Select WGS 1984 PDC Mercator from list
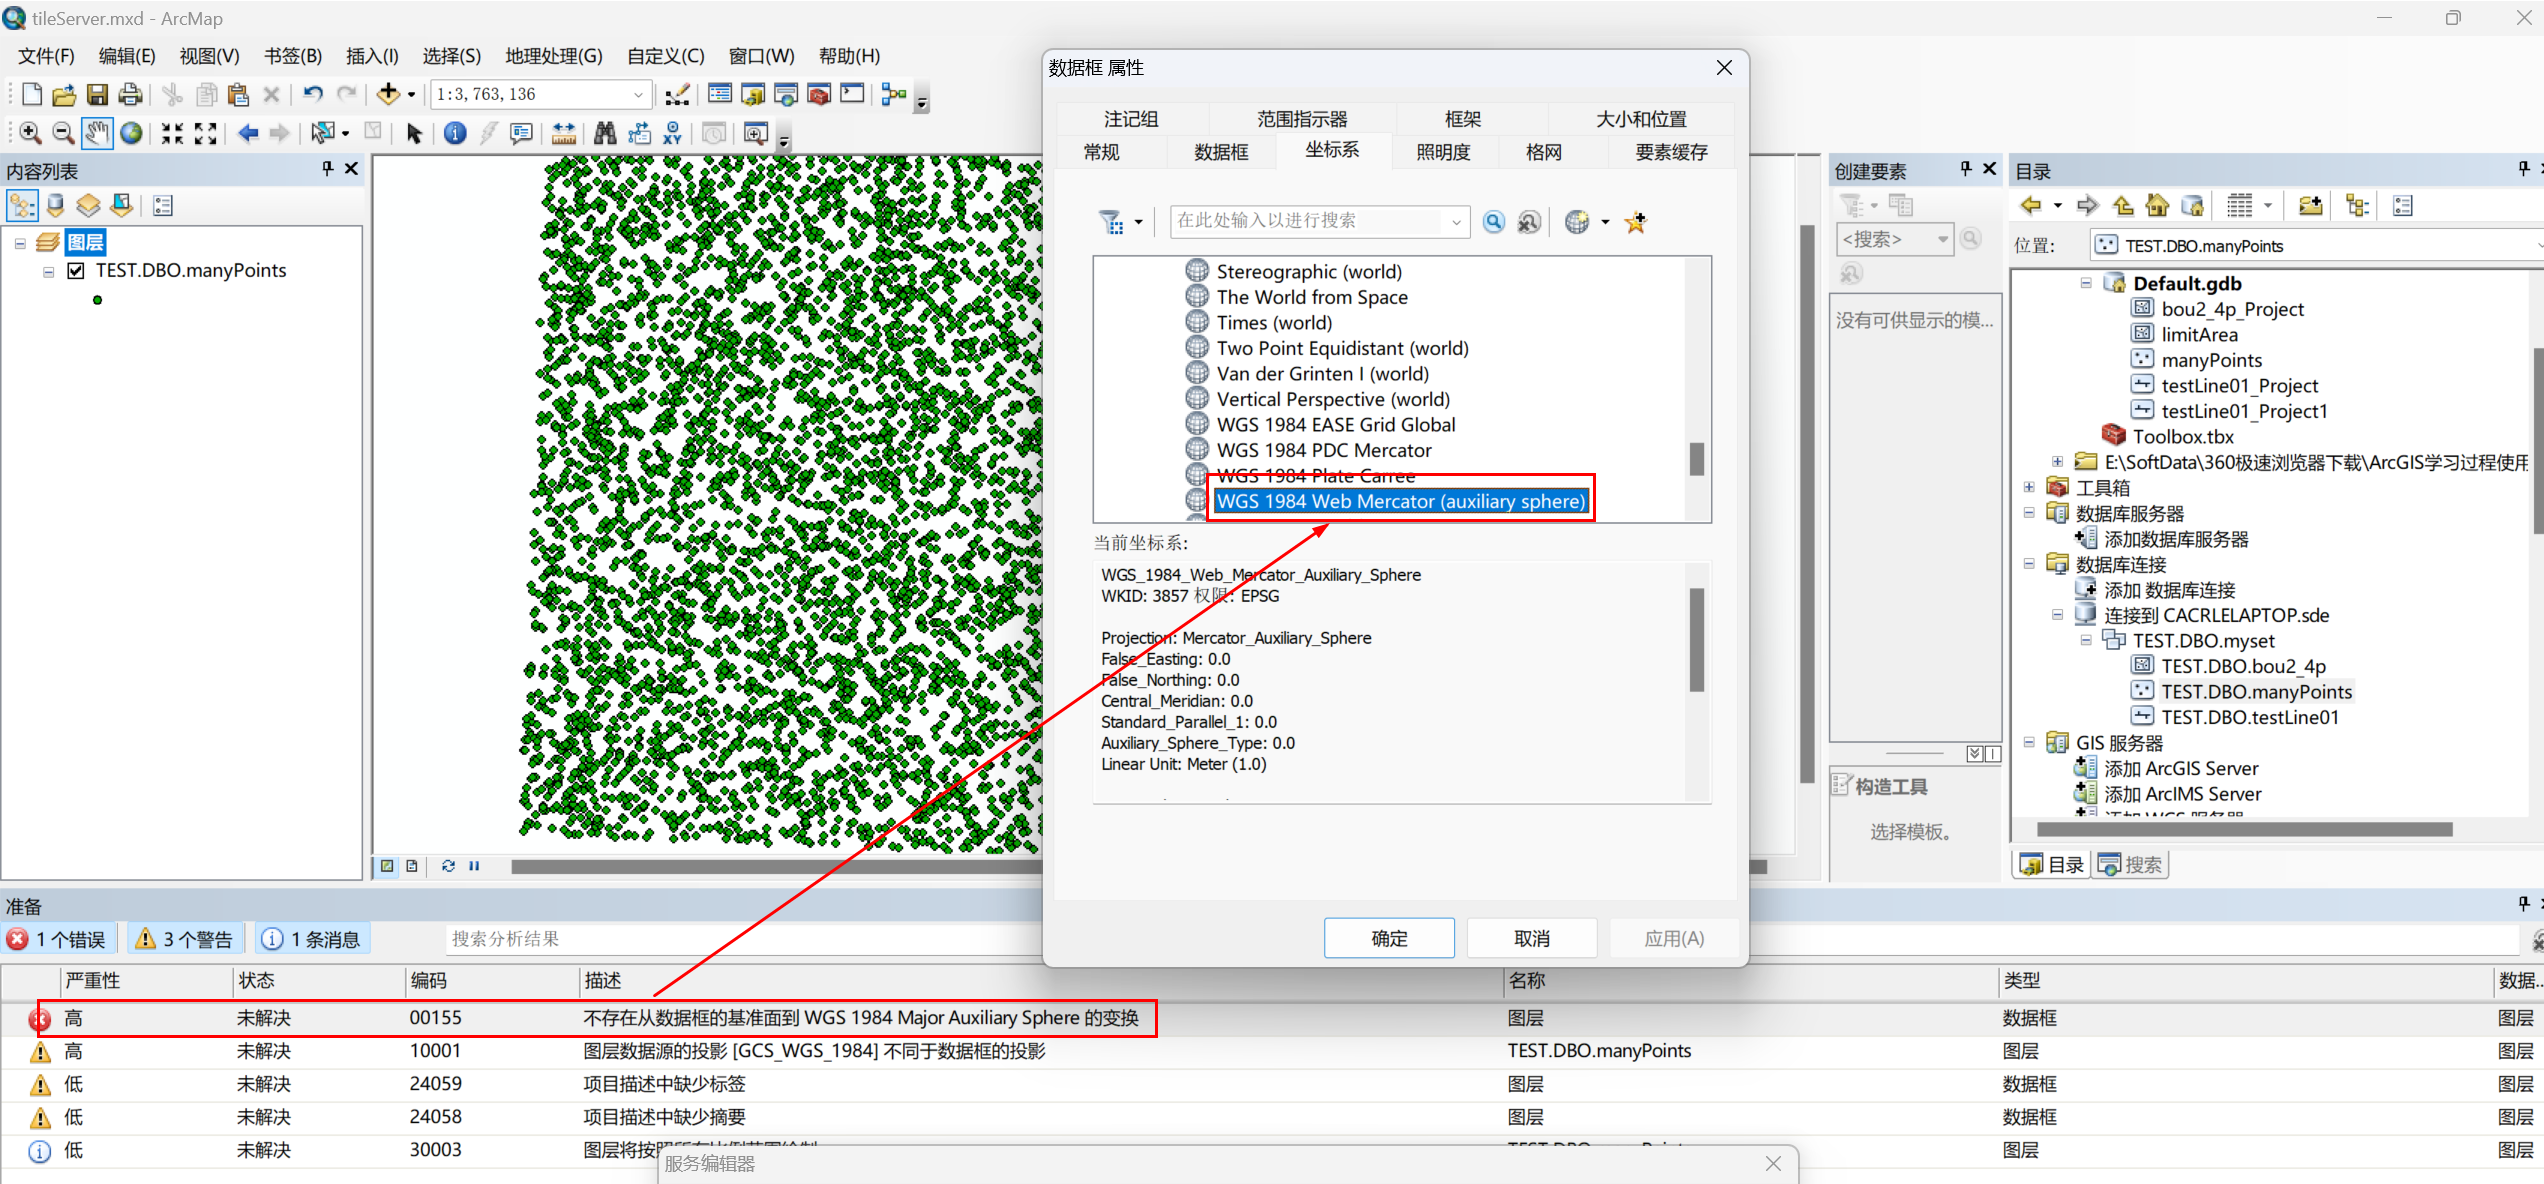Viewport: 2544px width, 1184px height. point(1323,449)
